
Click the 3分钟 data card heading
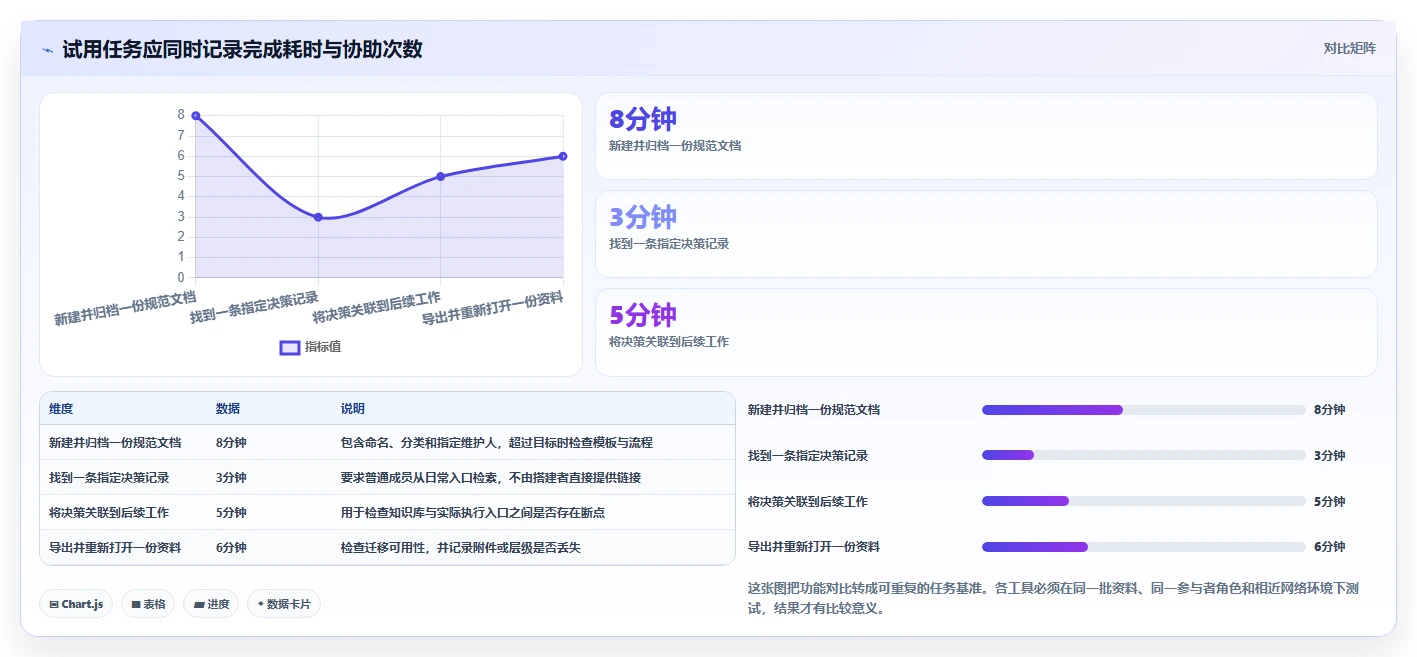coord(643,217)
